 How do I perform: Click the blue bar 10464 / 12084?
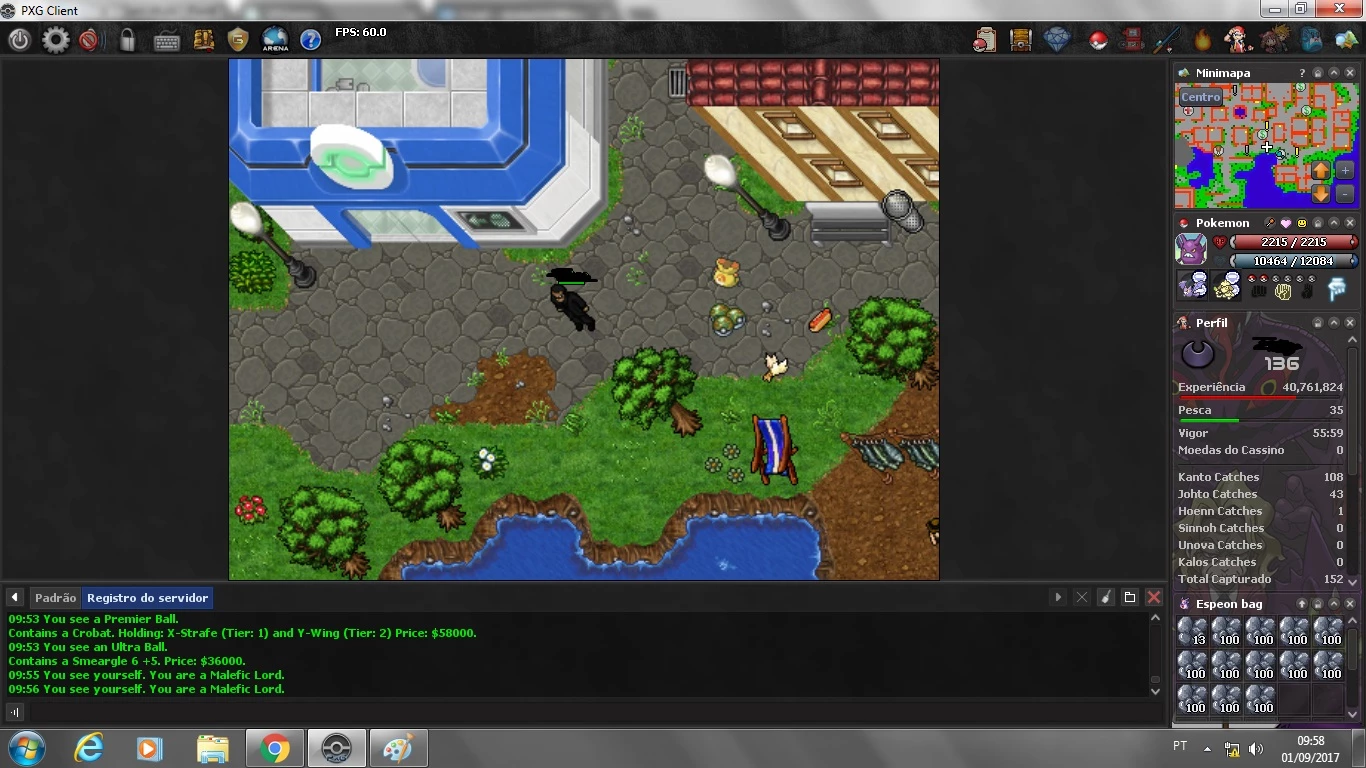[1293, 261]
